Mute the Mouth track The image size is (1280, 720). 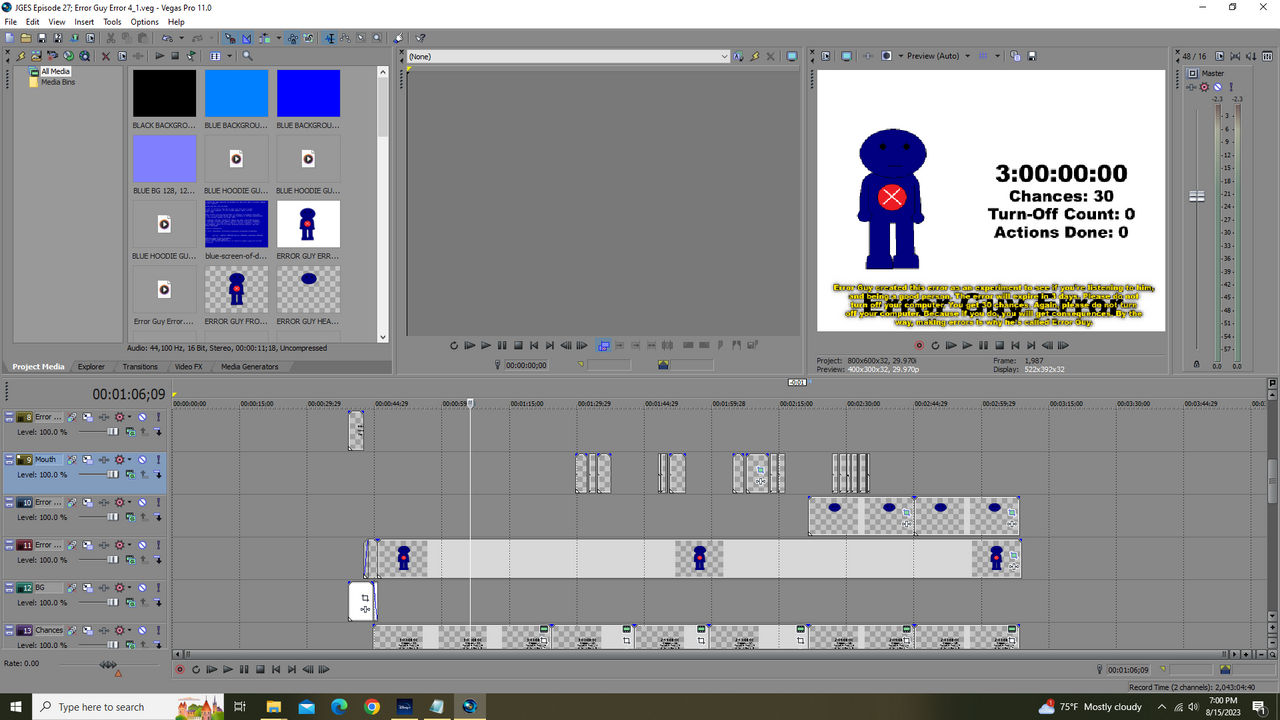point(141,459)
